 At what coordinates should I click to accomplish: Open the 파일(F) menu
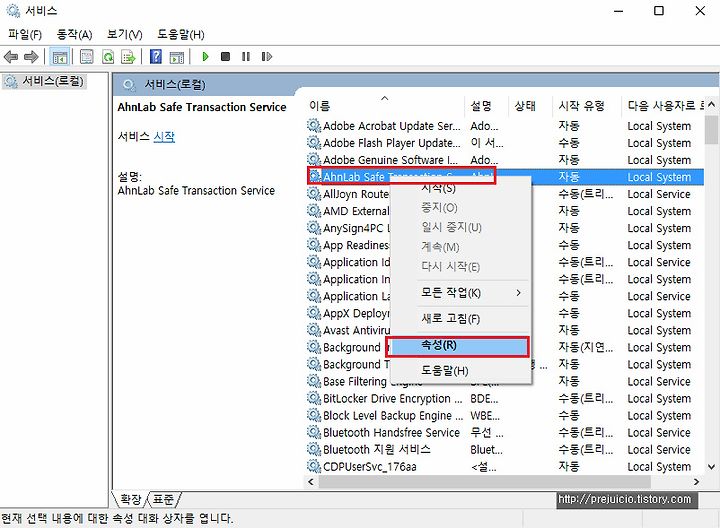(25, 34)
